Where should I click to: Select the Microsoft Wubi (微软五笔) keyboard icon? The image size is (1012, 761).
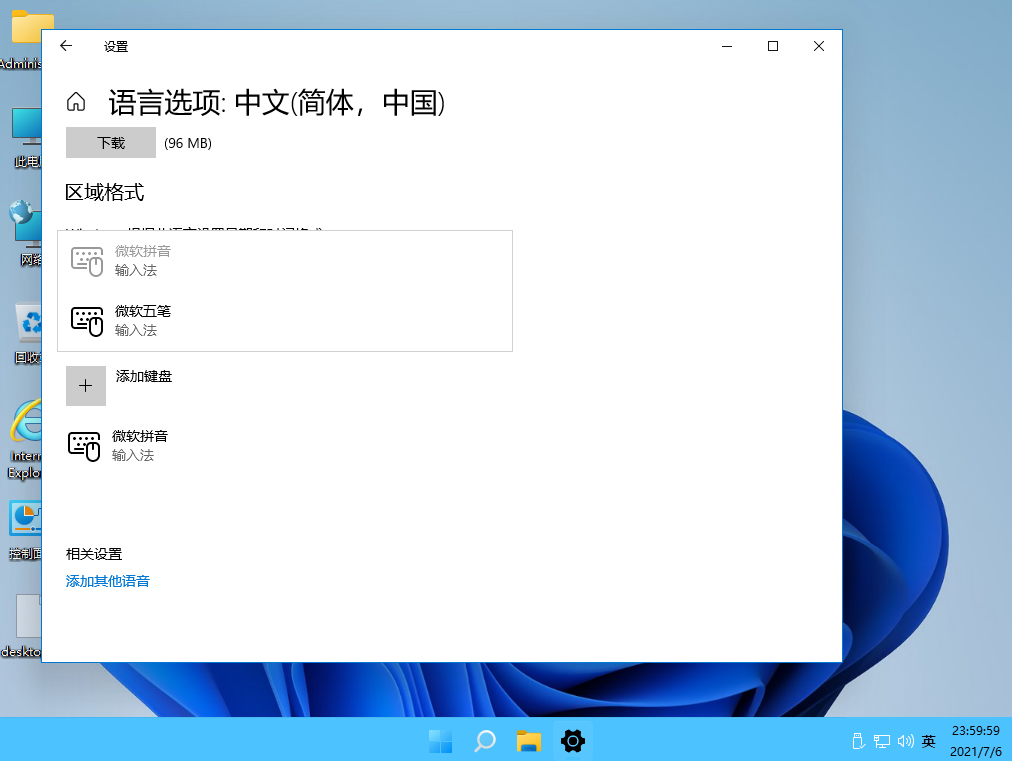(87, 322)
